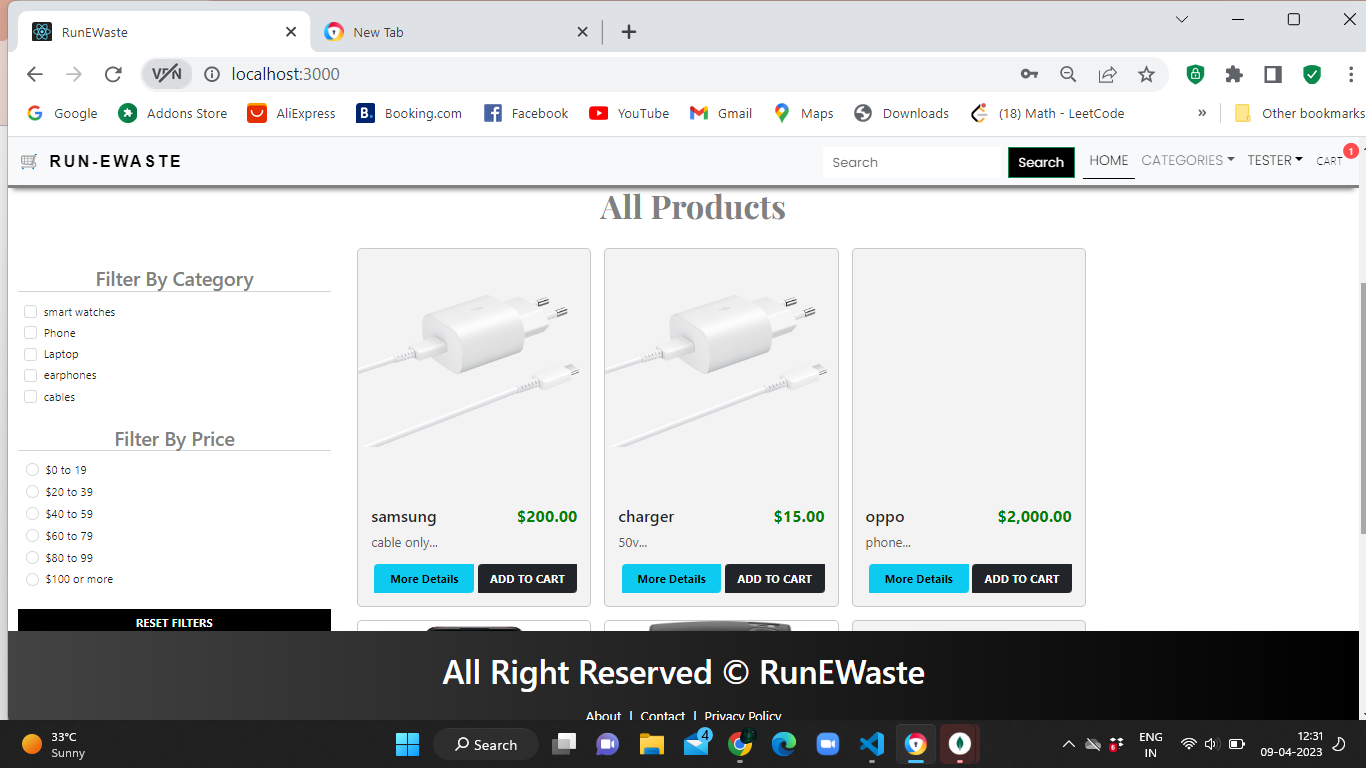Click the VPN icon in address bar
1366x768 pixels.
(167, 73)
